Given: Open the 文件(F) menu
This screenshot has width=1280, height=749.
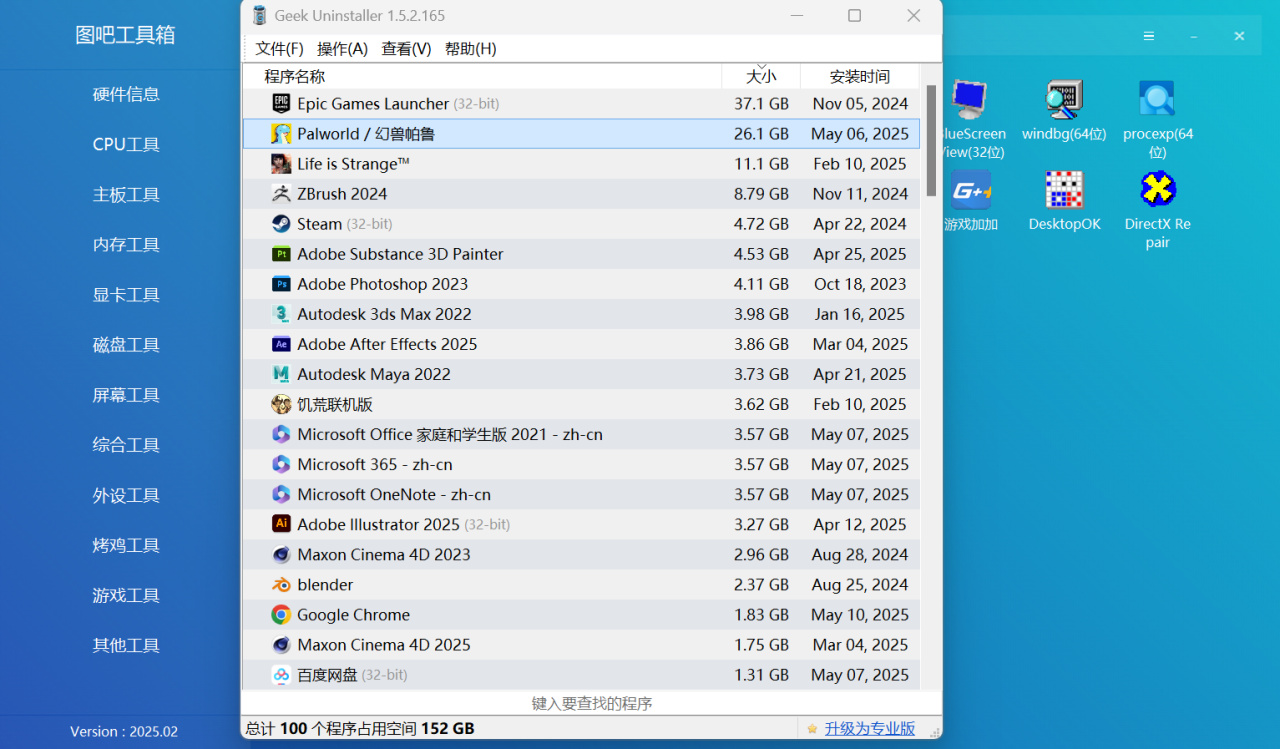Looking at the screenshot, I should pos(280,49).
